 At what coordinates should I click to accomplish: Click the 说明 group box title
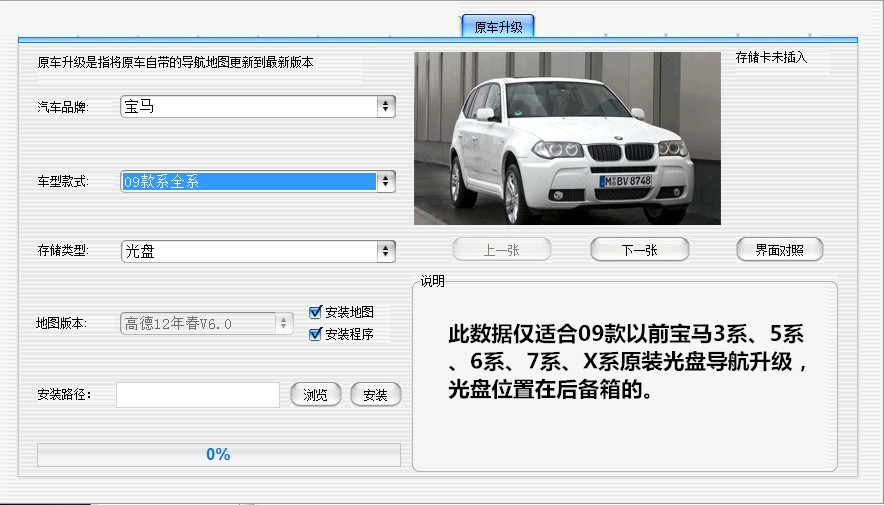tap(432, 281)
